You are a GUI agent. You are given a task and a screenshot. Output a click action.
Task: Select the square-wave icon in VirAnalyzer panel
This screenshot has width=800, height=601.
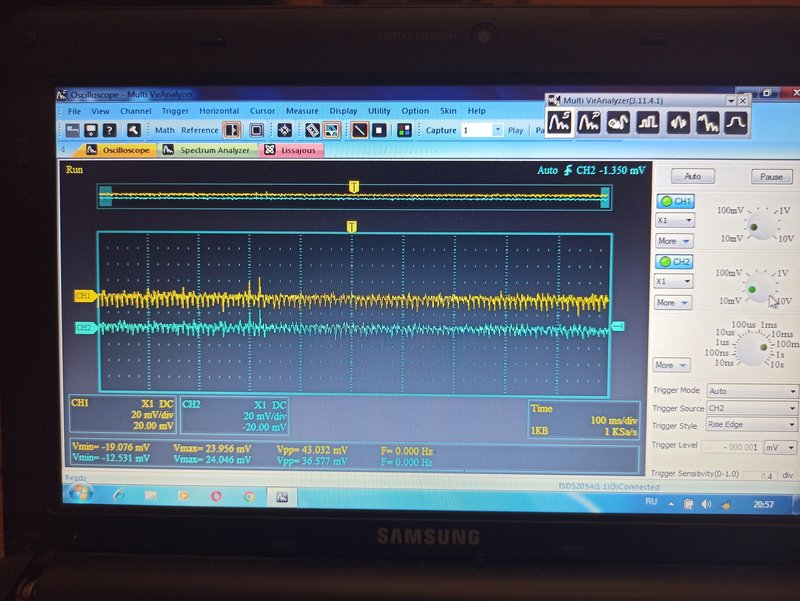(x=648, y=122)
